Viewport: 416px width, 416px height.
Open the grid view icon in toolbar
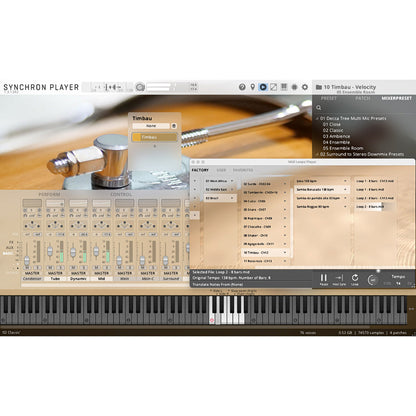284,87
